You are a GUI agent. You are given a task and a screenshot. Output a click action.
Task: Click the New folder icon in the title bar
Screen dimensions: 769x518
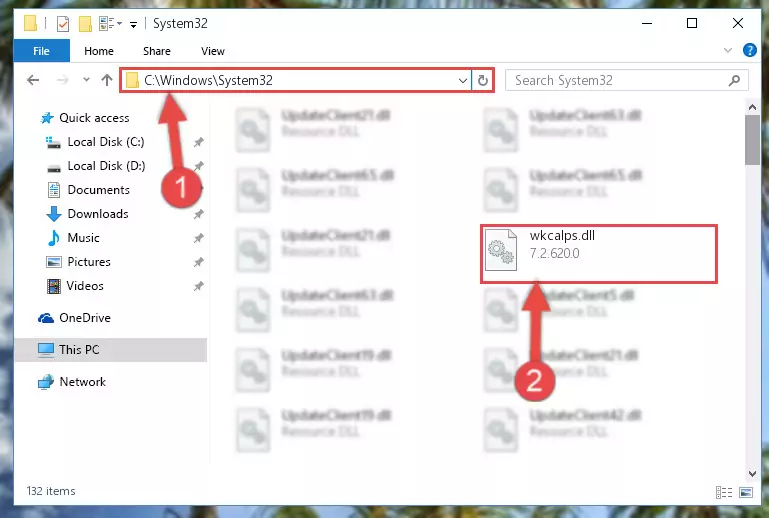click(85, 24)
